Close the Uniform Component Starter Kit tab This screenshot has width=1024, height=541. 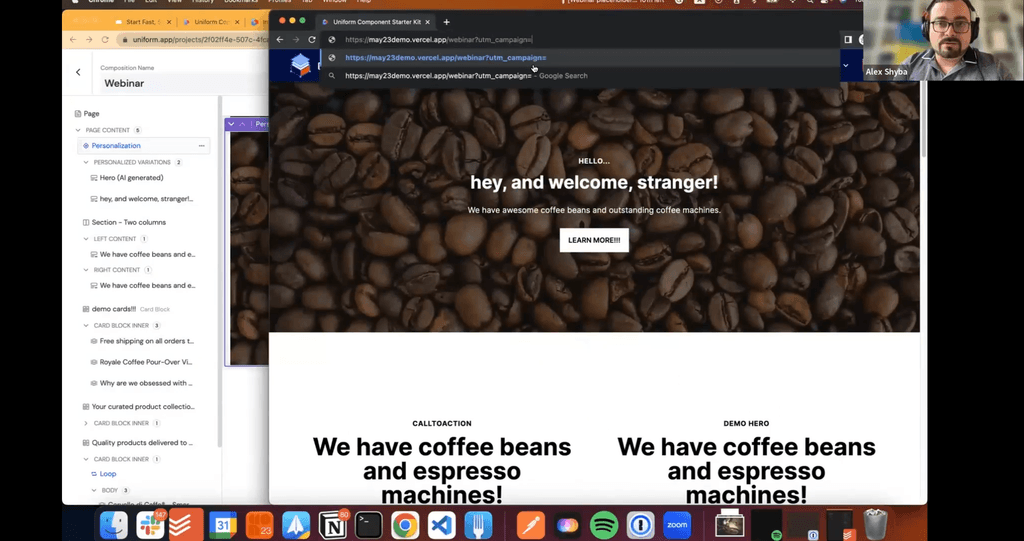coord(428,22)
